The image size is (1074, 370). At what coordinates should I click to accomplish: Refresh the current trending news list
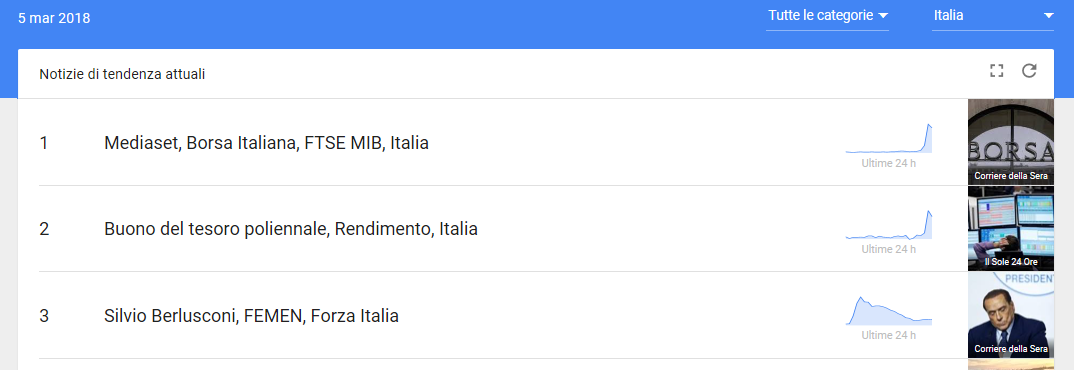[1029, 71]
